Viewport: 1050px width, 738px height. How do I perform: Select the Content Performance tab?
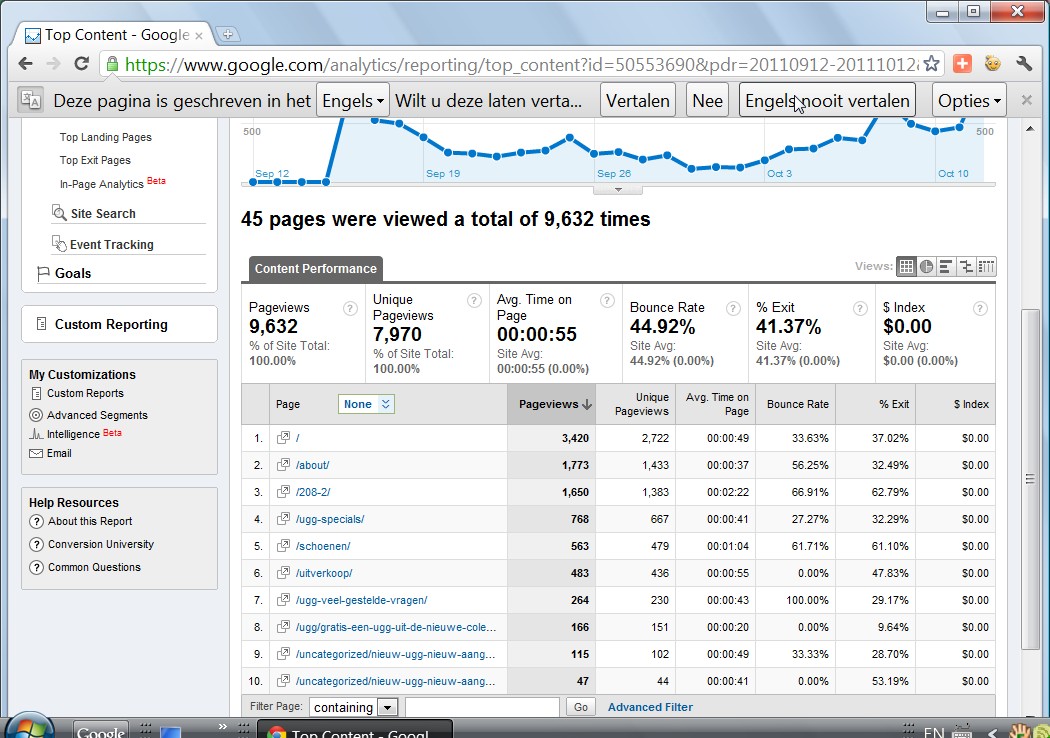tap(315, 269)
